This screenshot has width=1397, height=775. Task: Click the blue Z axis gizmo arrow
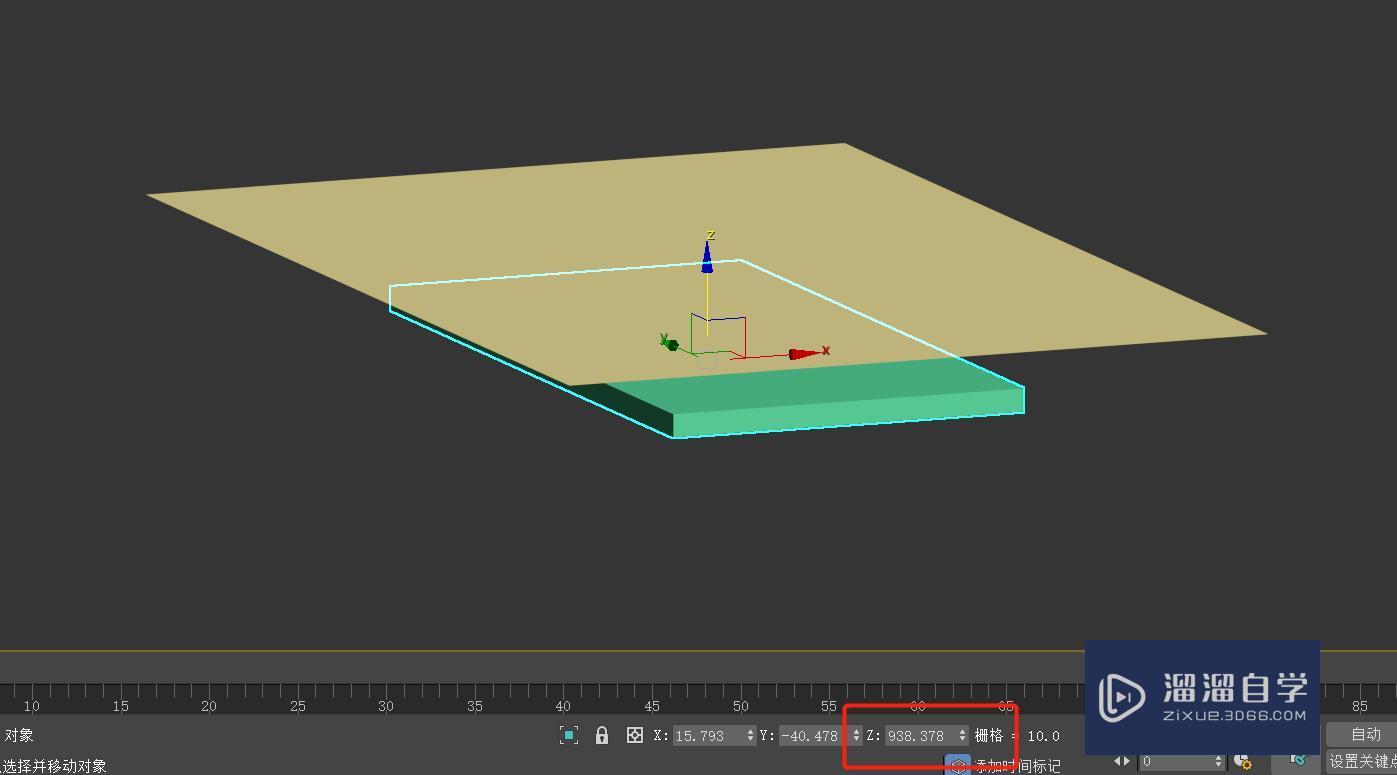707,256
